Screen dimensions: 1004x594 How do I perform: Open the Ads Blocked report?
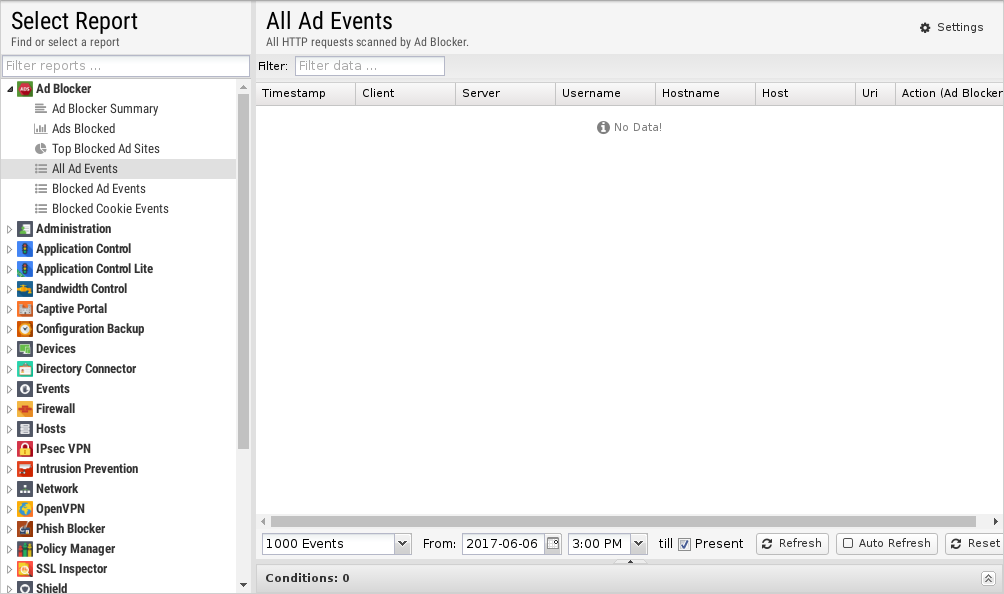[x=83, y=129]
